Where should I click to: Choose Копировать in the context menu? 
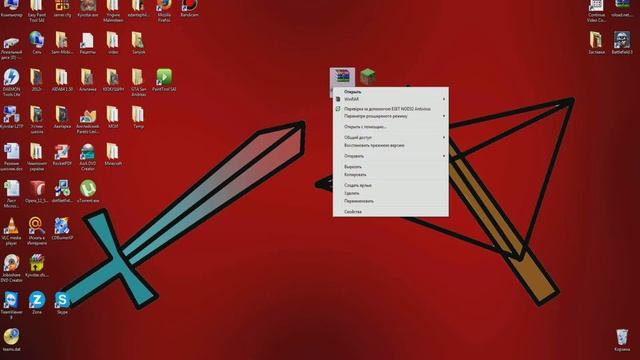tap(355, 175)
